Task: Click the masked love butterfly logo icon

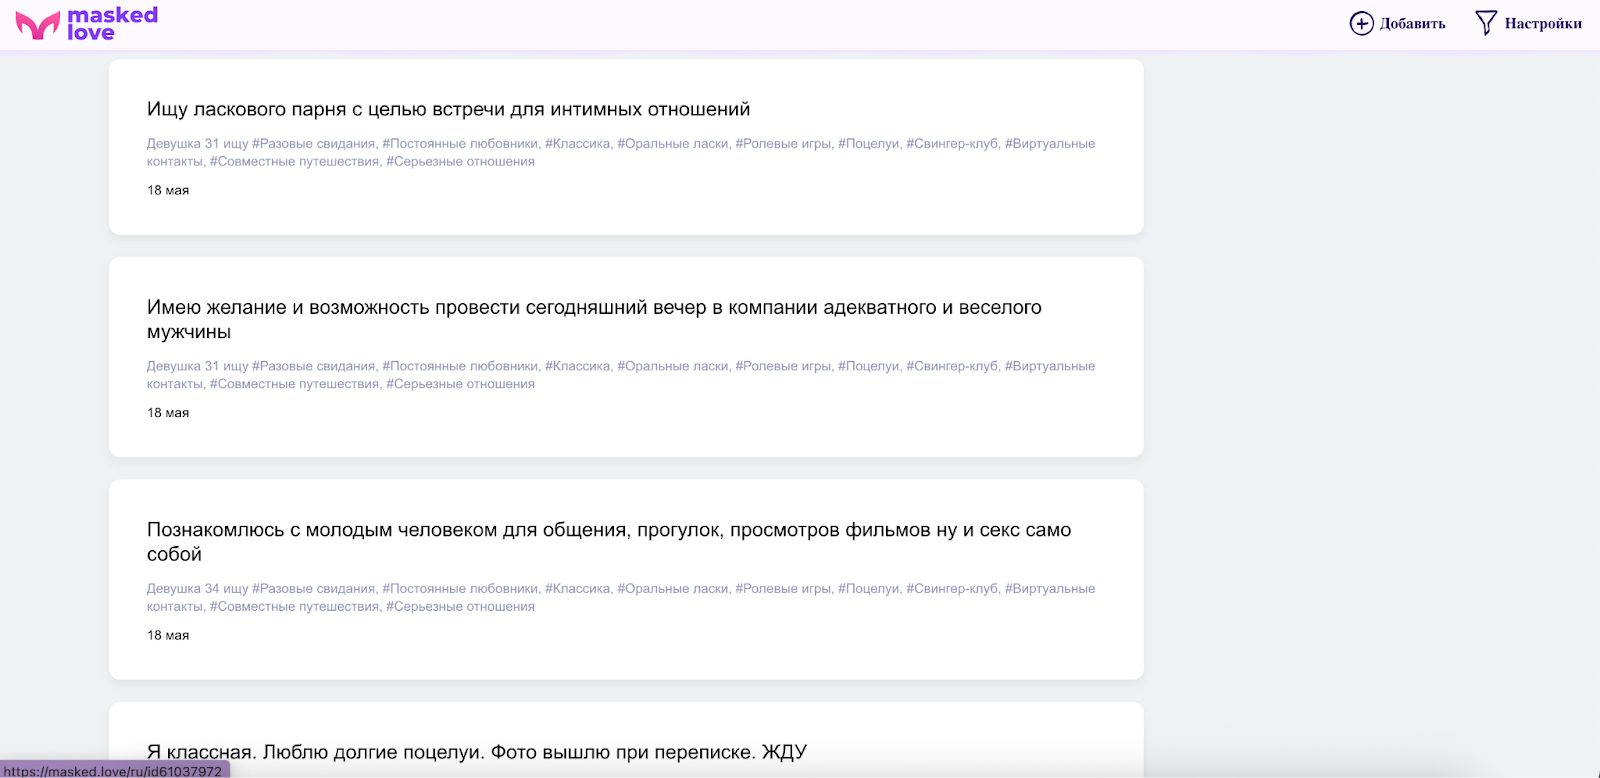Action: click(38, 25)
